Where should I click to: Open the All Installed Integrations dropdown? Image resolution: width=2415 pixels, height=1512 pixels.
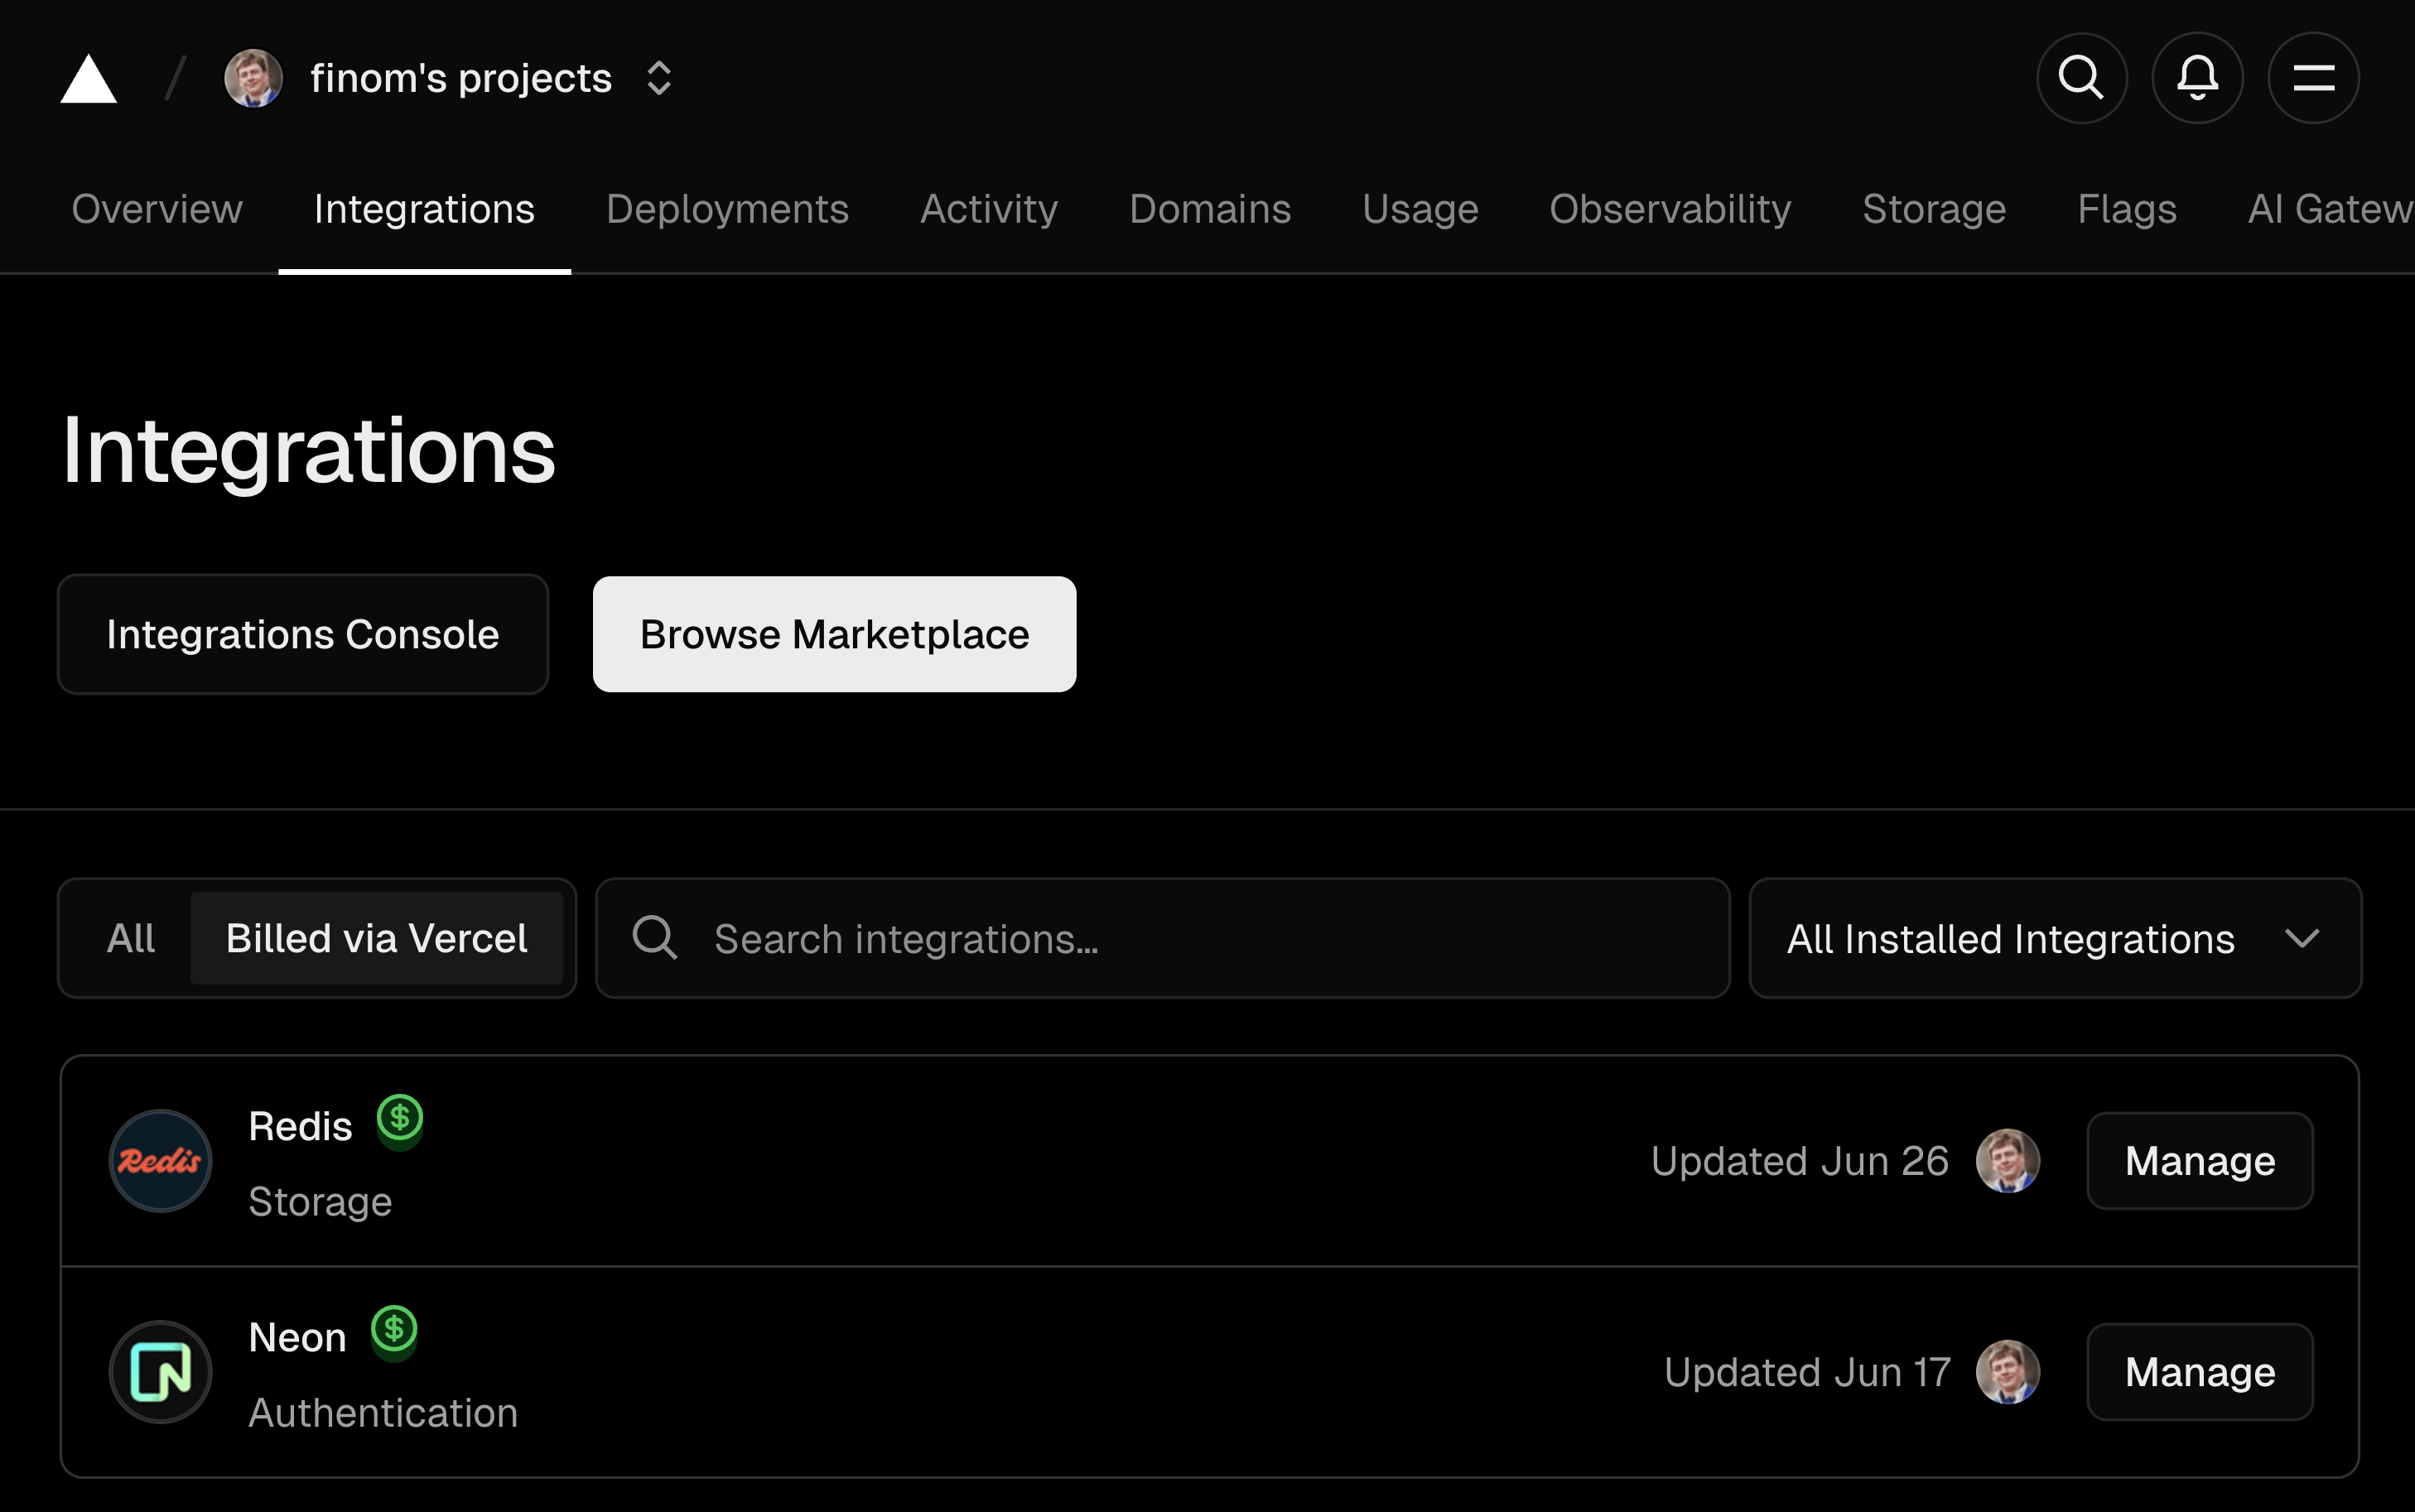pyautogui.click(x=2054, y=938)
